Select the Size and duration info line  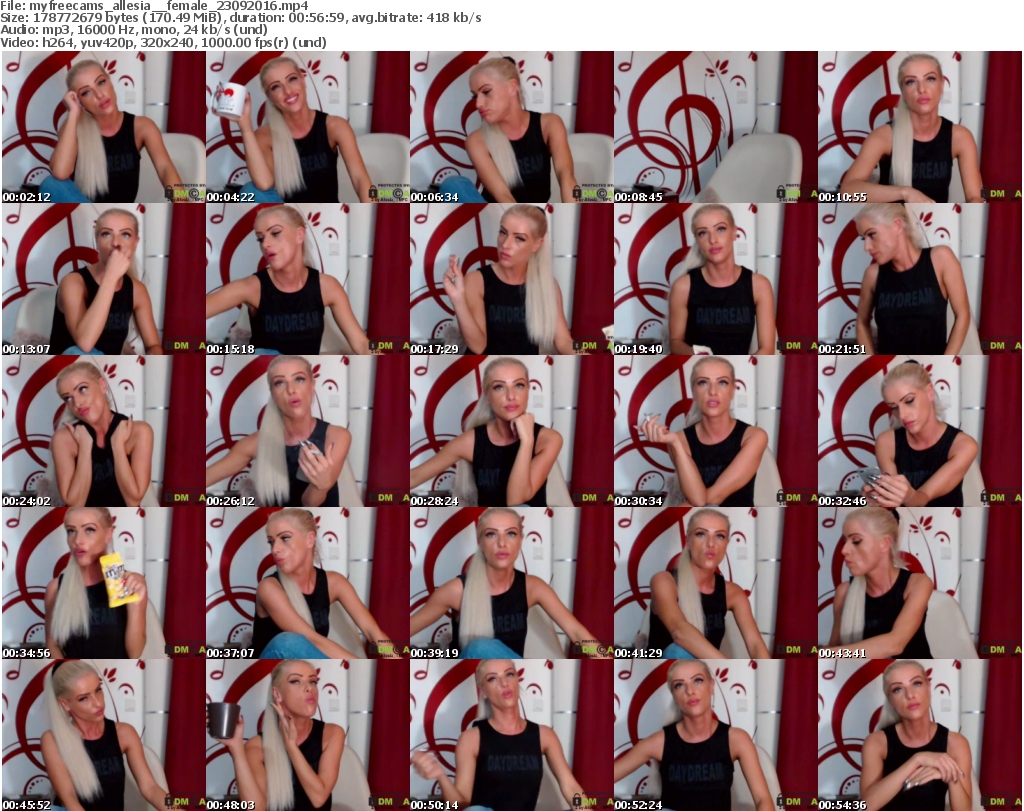click(241, 18)
